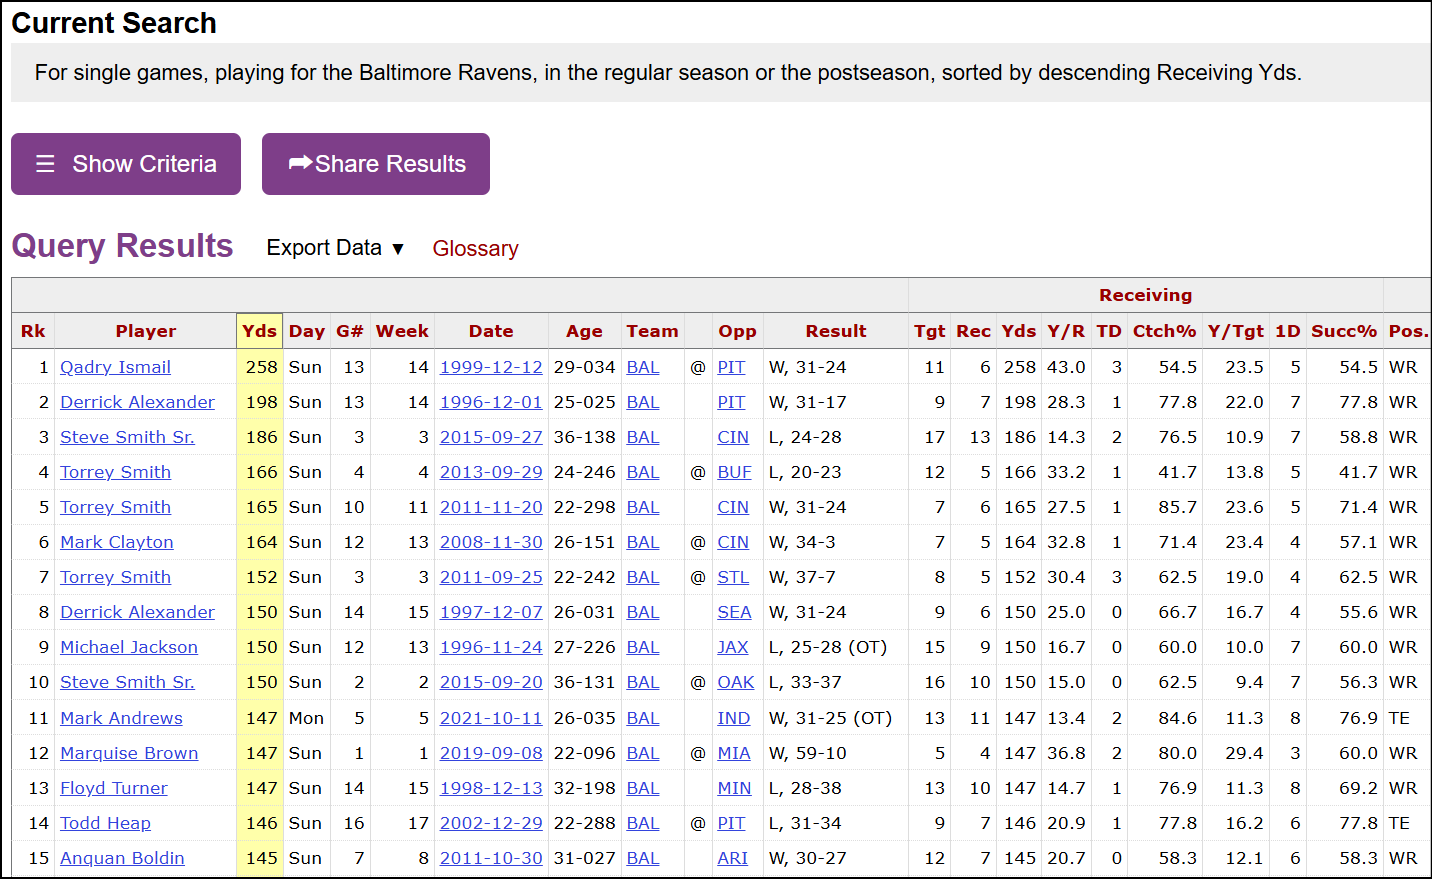Open the 2021-10-11 game date link
This screenshot has width=1432, height=879.
(491, 718)
